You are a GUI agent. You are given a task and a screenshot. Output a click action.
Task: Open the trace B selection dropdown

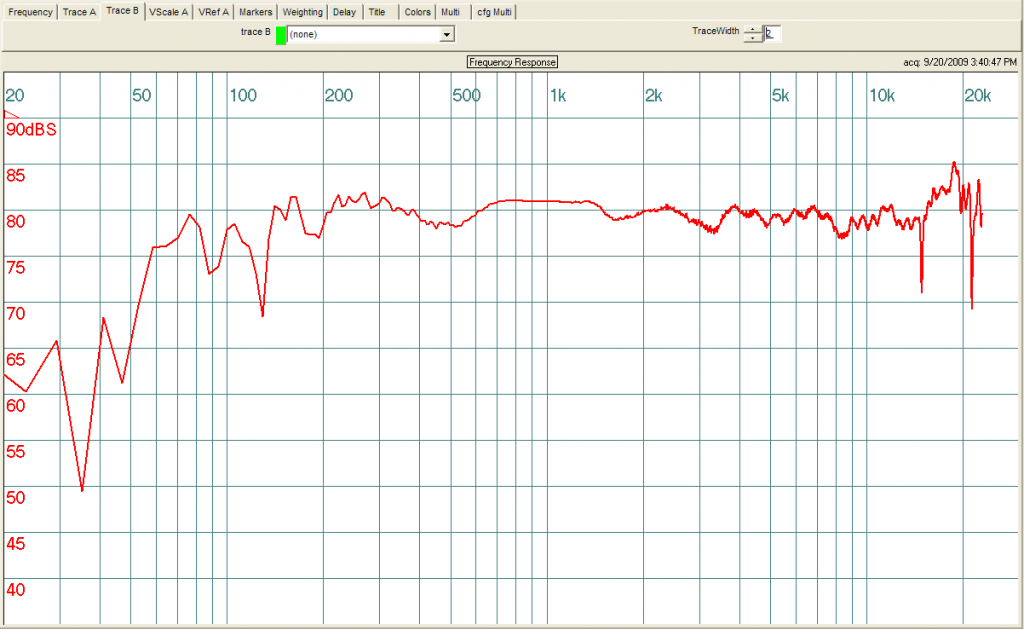point(446,33)
